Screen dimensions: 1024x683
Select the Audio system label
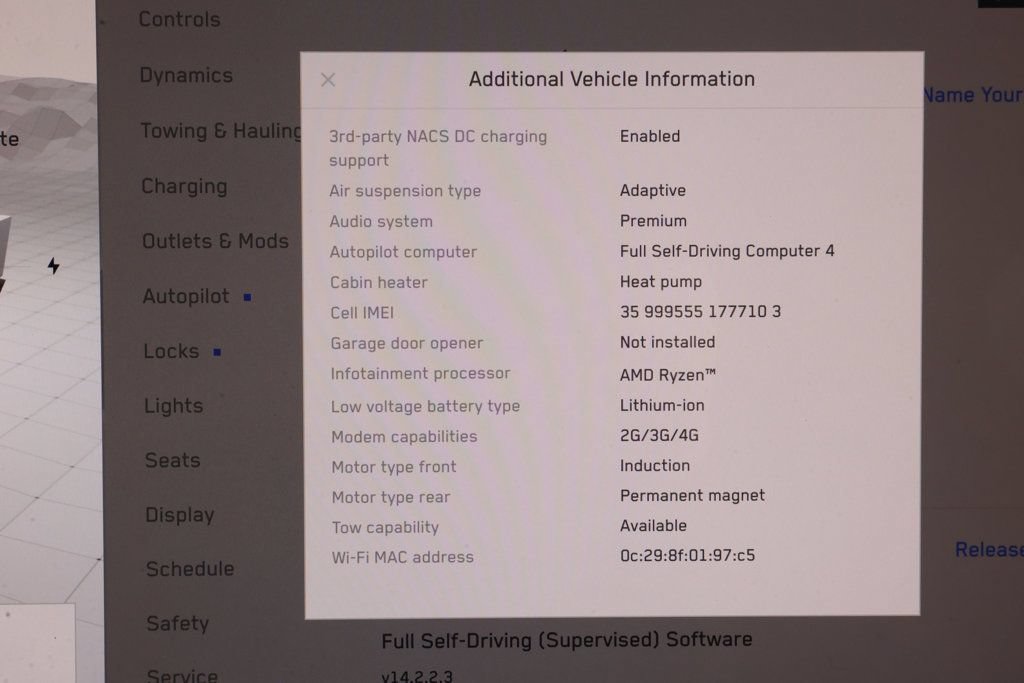381,221
